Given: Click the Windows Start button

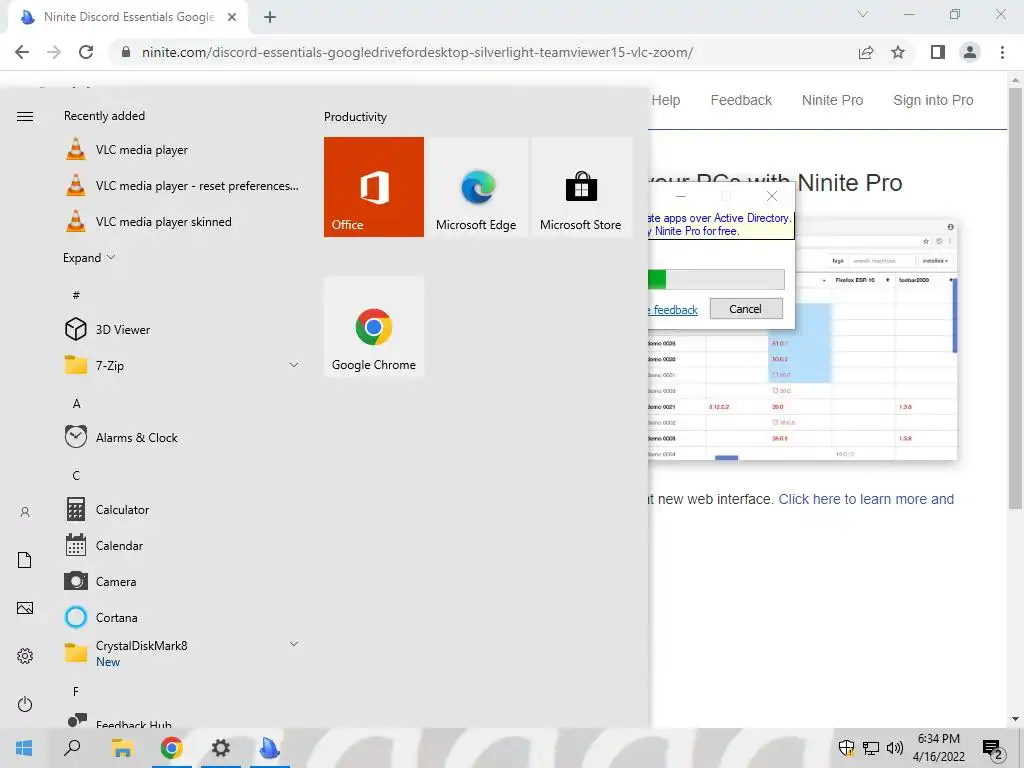Looking at the screenshot, I should (x=24, y=748).
